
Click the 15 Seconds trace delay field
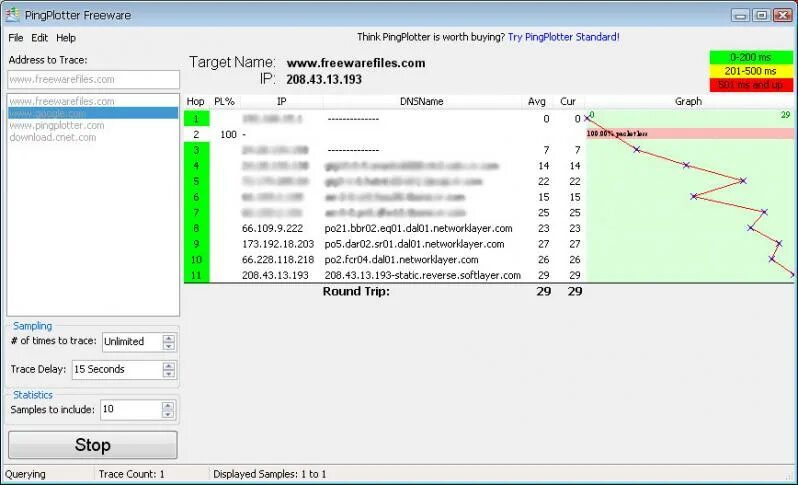pos(117,369)
